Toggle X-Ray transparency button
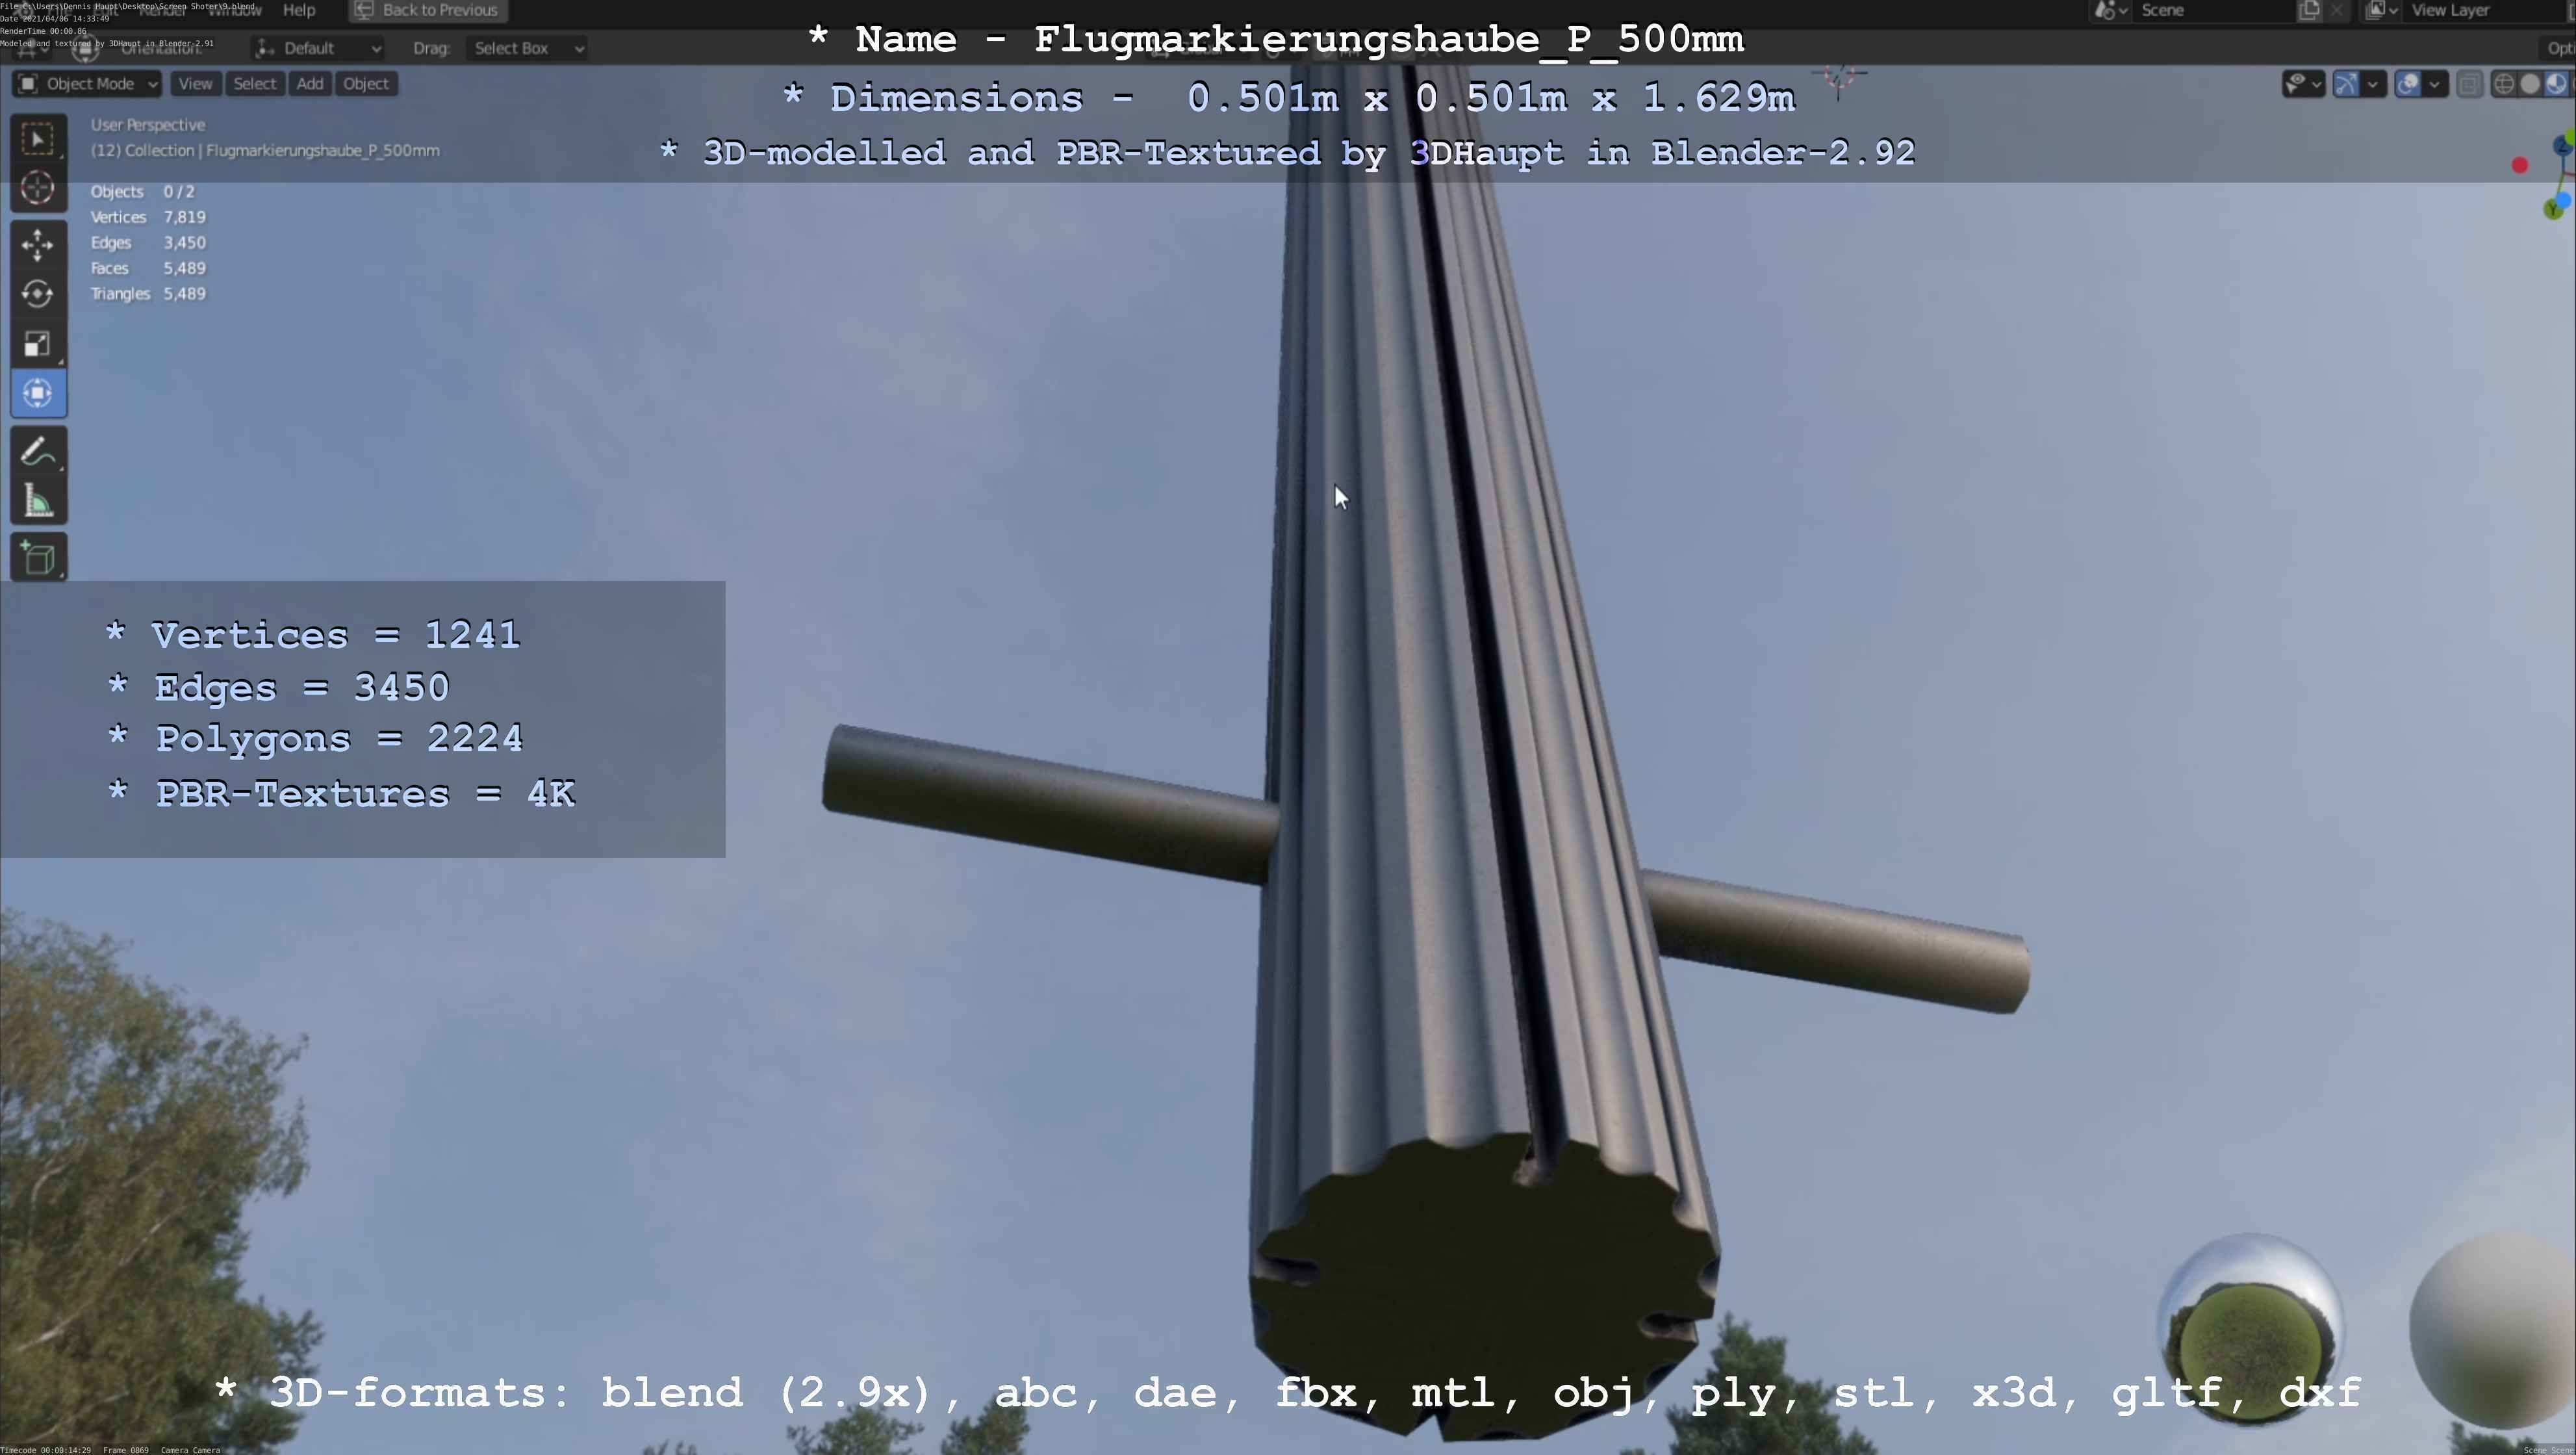 (x=2469, y=84)
